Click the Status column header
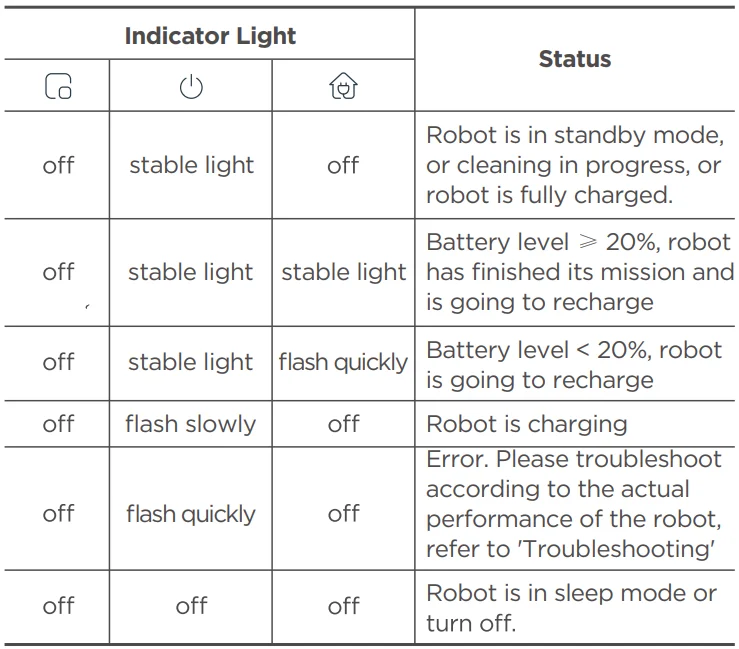The width and height of the screenshot is (739, 649). (x=574, y=59)
